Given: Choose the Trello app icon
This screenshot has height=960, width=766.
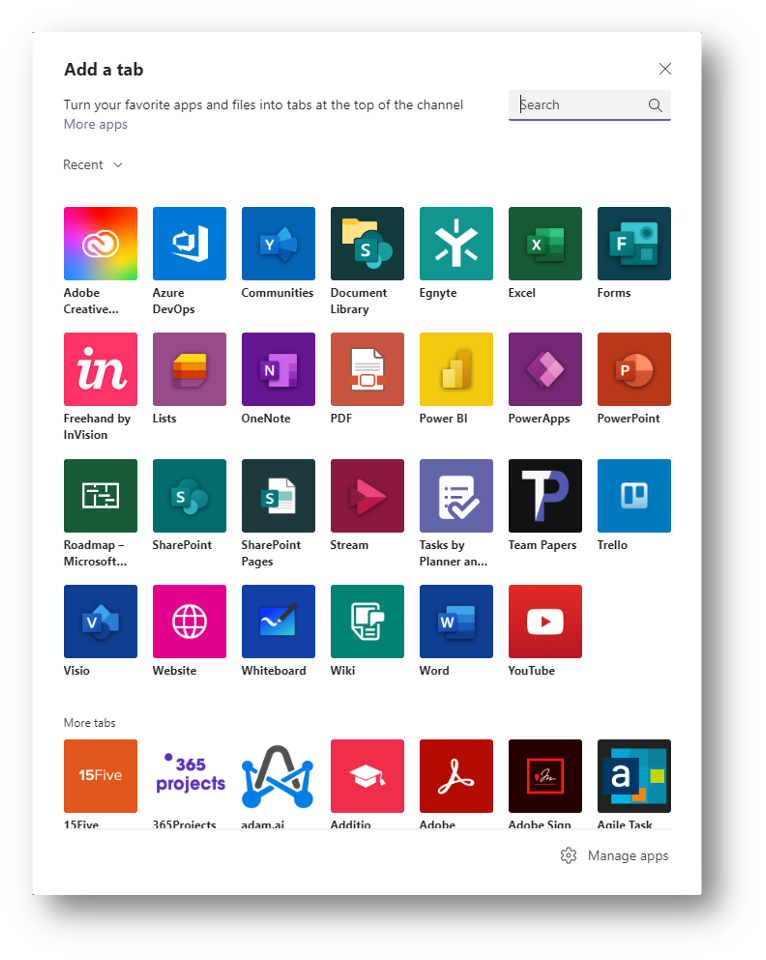Looking at the screenshot, I should [x=634, y=495].
